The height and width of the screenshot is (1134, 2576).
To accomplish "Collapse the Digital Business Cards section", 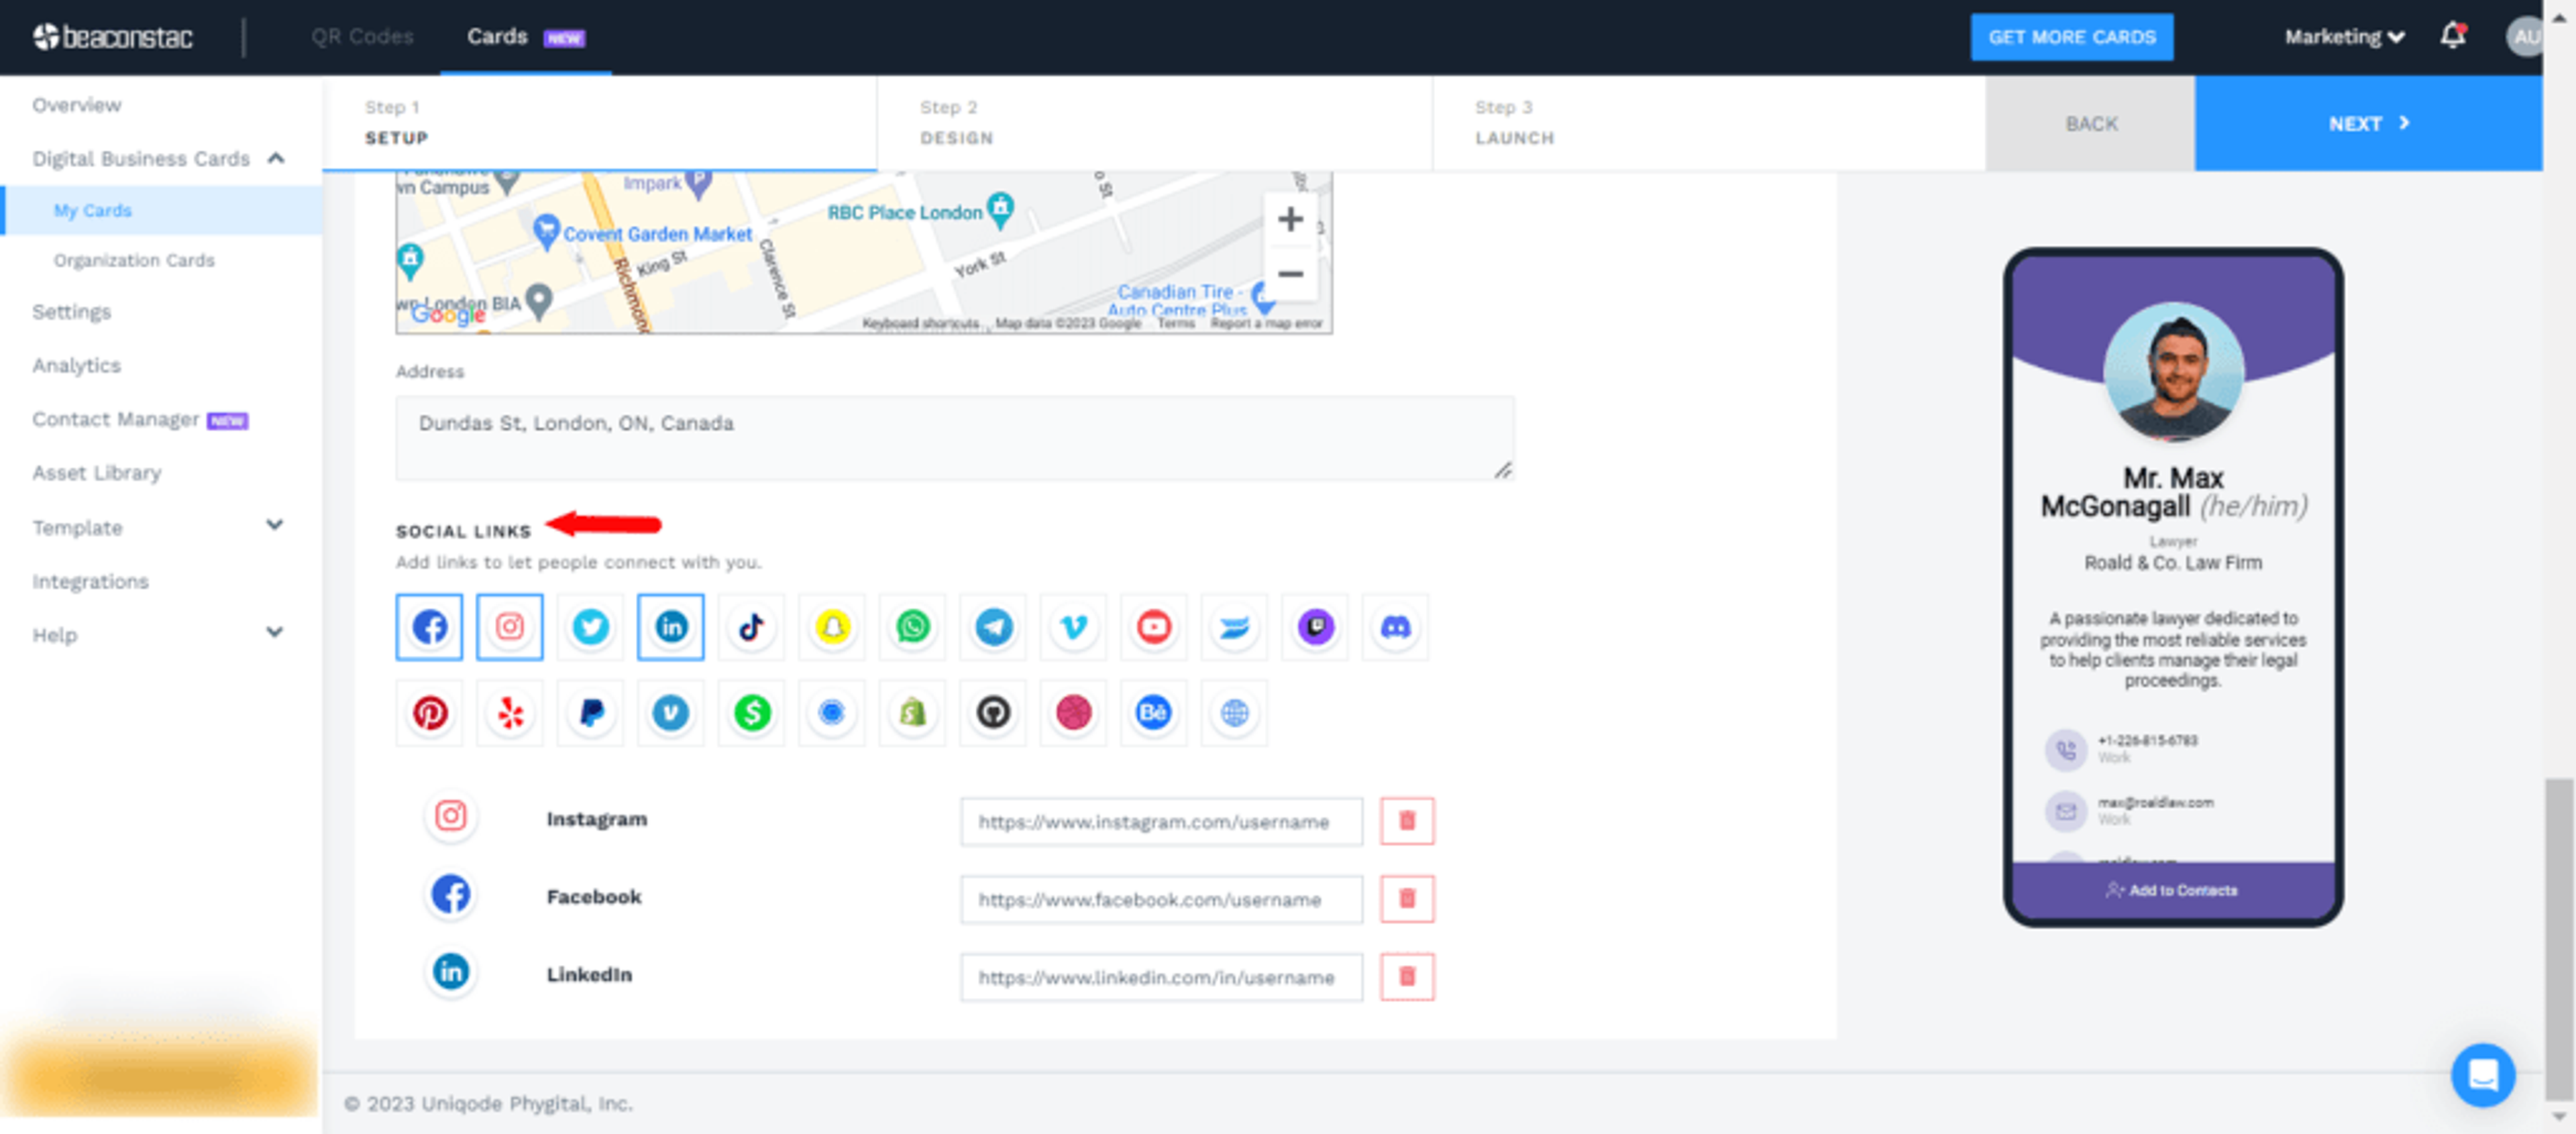I will (276, 158).
